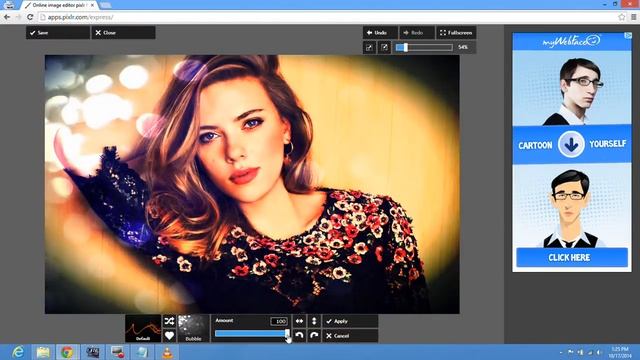Click the Chrome taskbar icon
The width and height of the screenshot is (640, 360).
pyautogui.click(x=67, y=352)
